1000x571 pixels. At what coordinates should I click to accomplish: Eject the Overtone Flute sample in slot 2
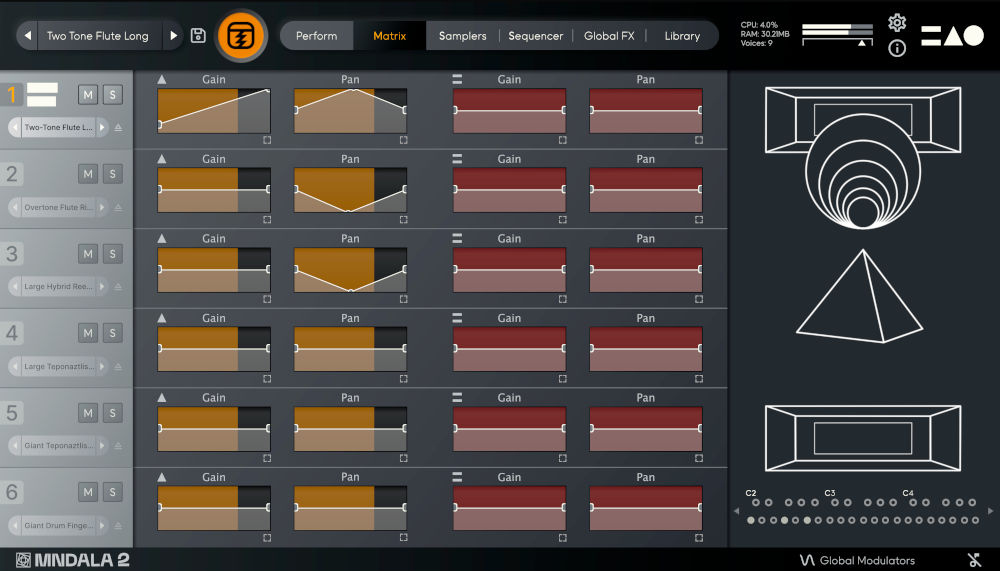(x=118, y=207)
